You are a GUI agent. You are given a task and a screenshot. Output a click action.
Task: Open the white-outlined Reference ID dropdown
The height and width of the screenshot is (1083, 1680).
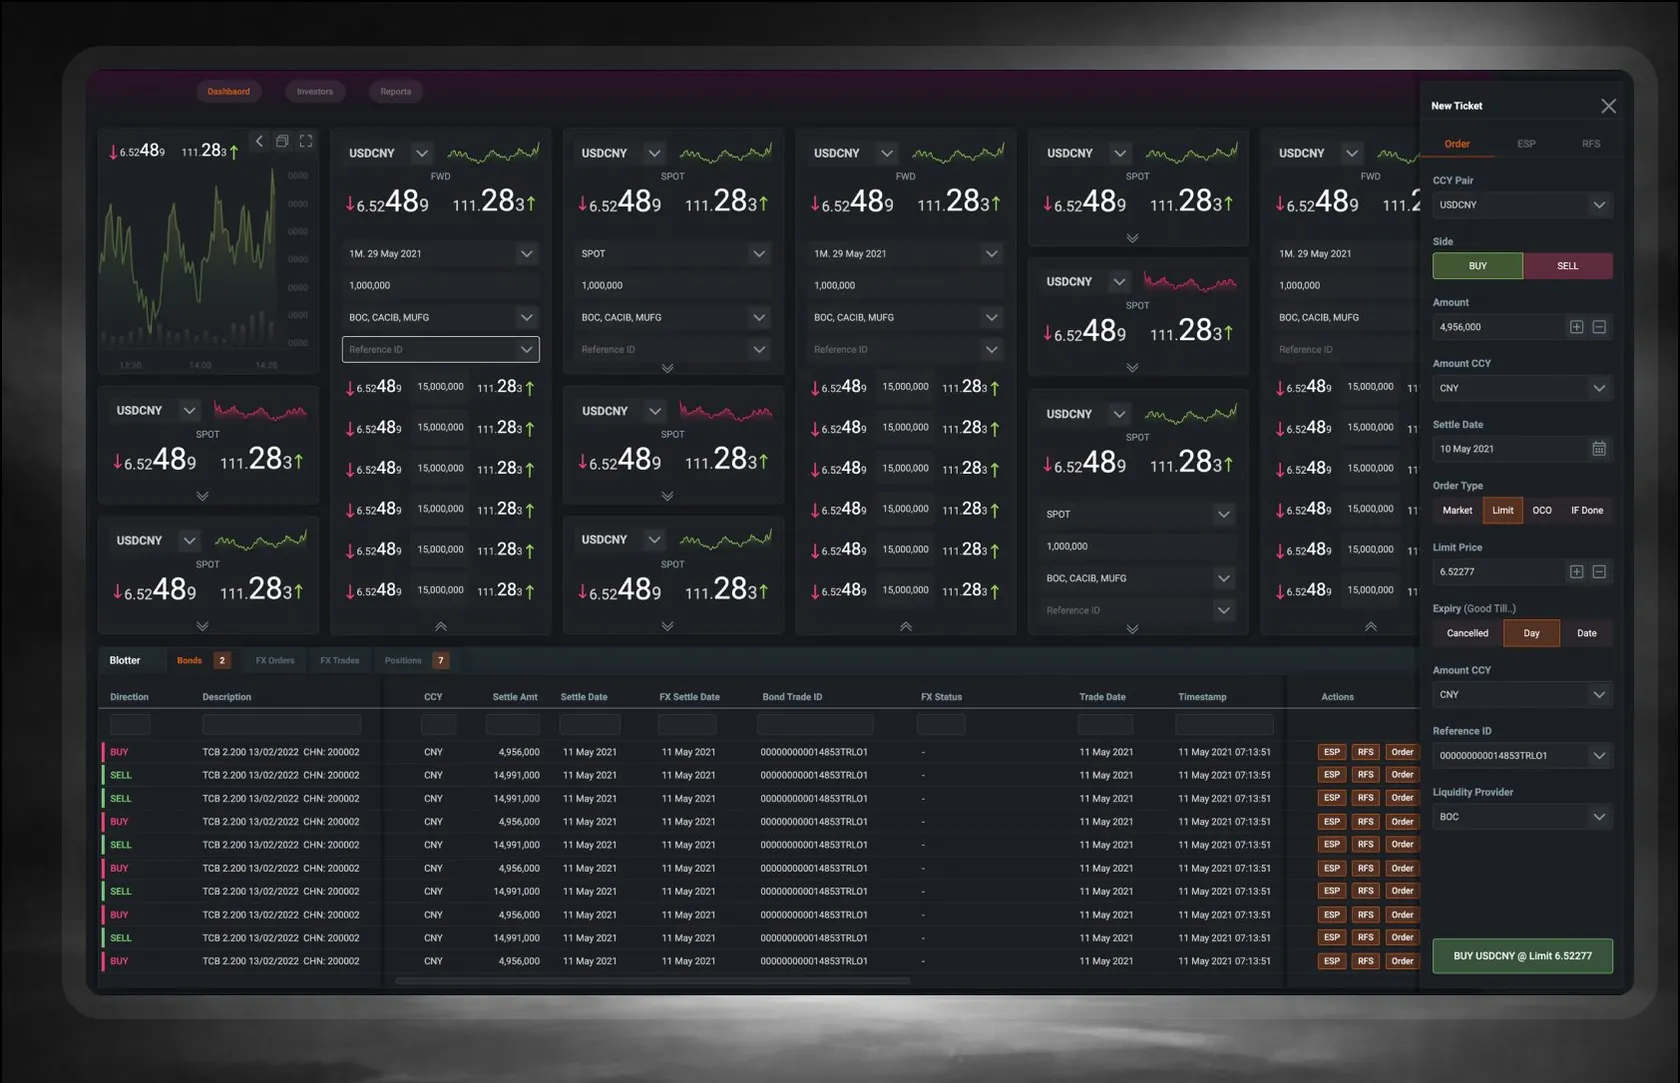tap(441, 349)
